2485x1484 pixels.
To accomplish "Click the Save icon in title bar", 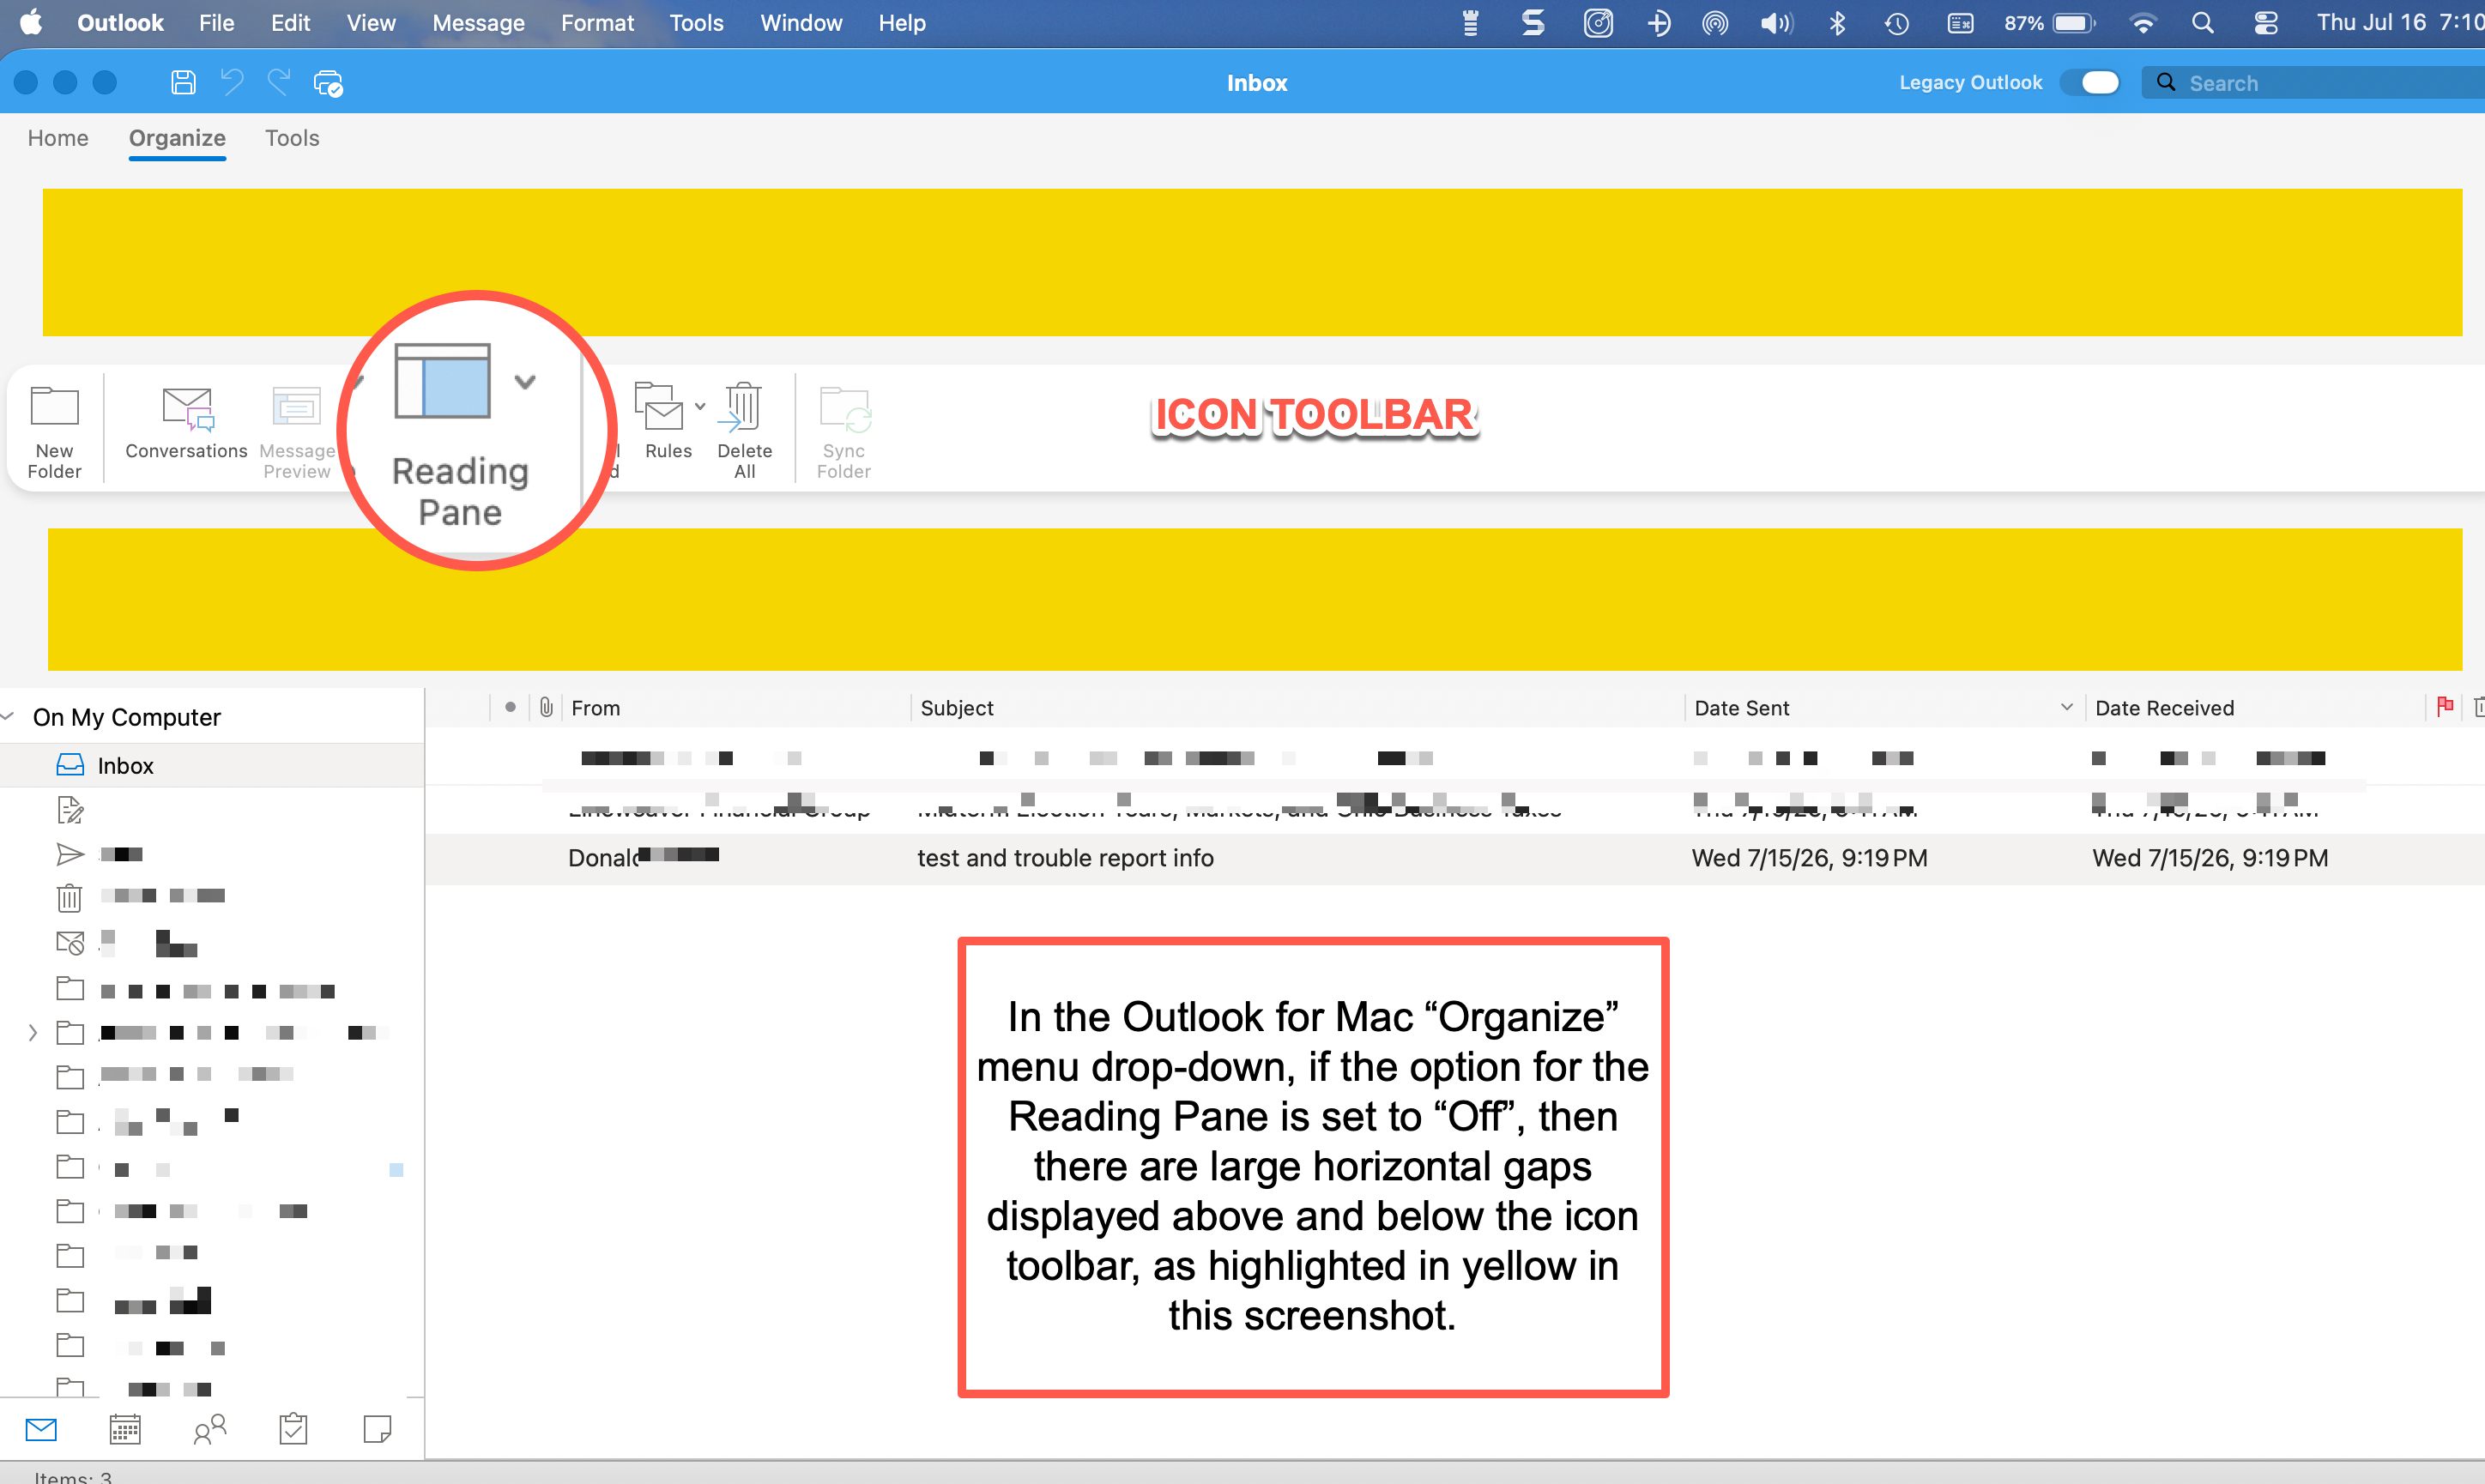I will [x=183, y=83].
